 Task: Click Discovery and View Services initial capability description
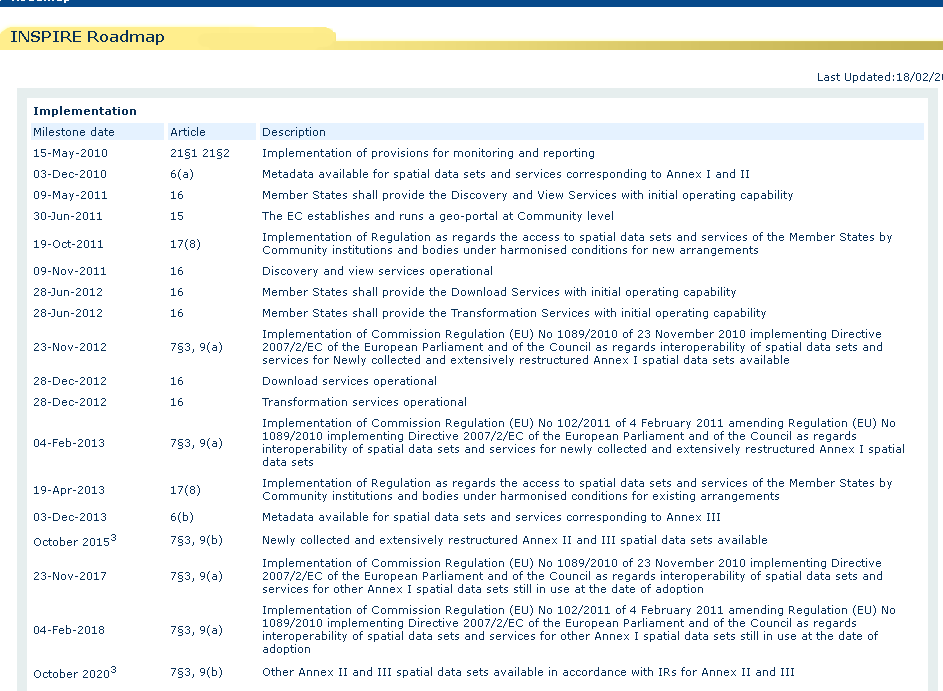pyautogui.click(x=527, y=195)
